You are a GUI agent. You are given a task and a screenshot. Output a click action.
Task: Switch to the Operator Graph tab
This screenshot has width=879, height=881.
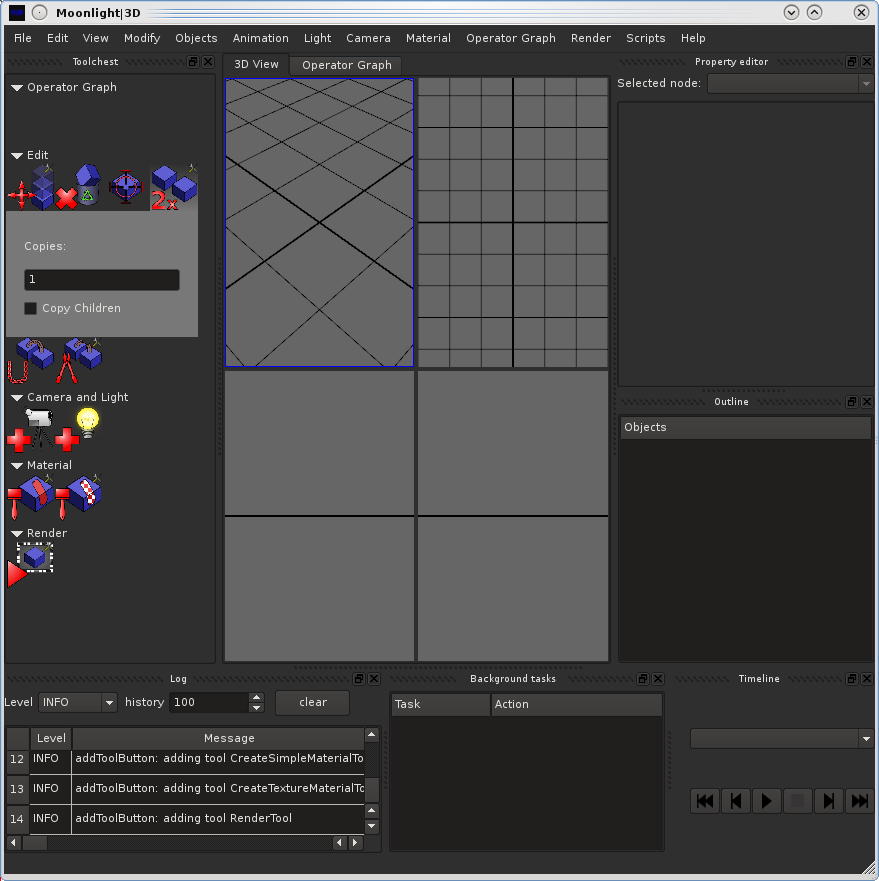[x=347, y=65]
